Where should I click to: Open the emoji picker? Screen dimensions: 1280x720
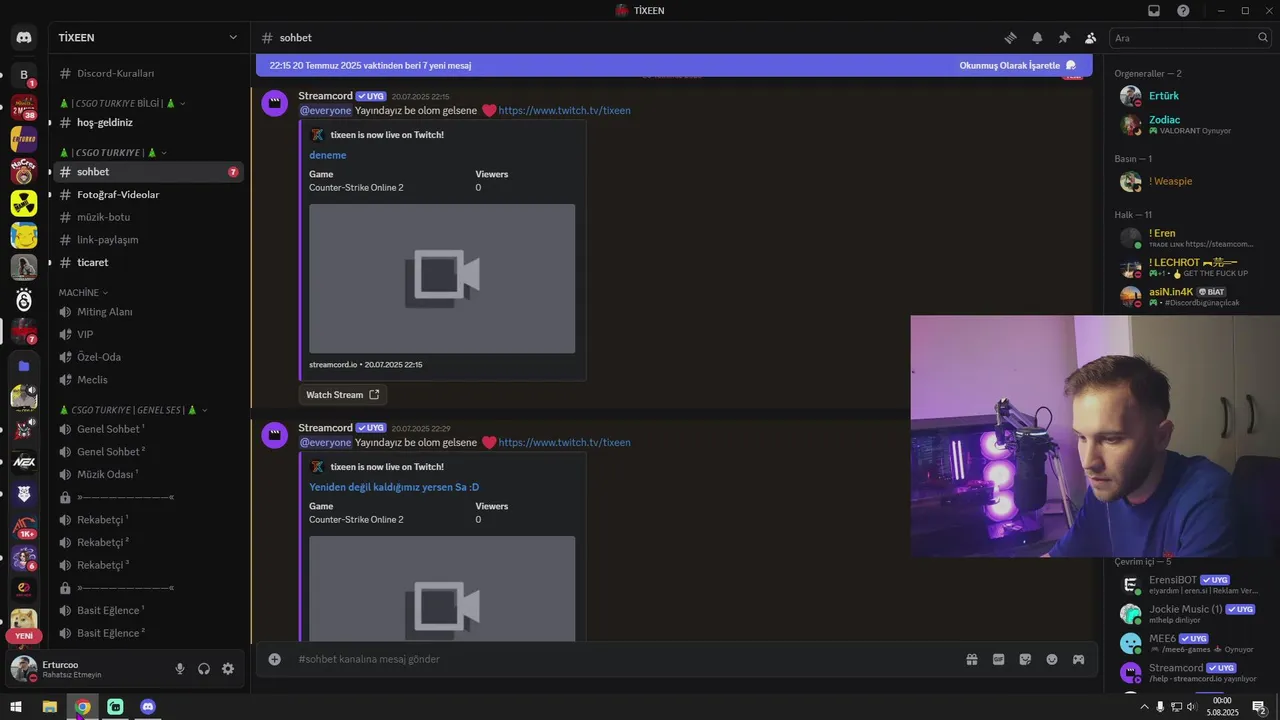[1052, 659]
